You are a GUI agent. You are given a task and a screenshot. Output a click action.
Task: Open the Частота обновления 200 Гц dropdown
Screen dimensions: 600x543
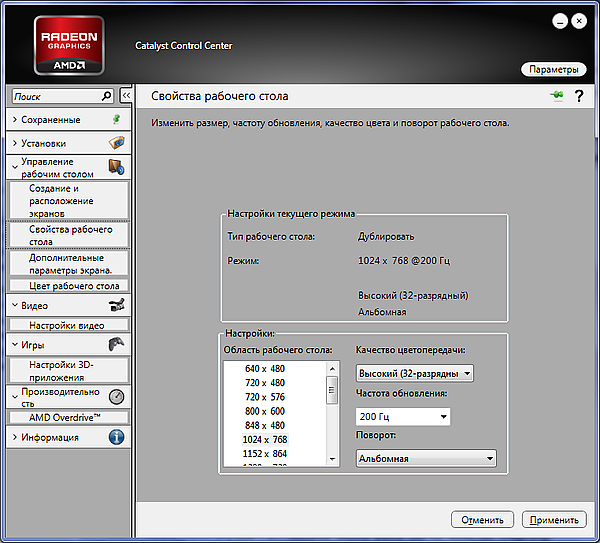coord(403,416)
